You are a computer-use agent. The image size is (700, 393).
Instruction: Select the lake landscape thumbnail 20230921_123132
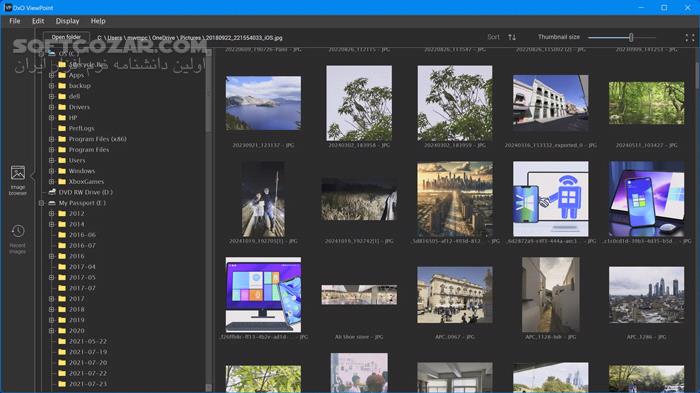point(263,103)
